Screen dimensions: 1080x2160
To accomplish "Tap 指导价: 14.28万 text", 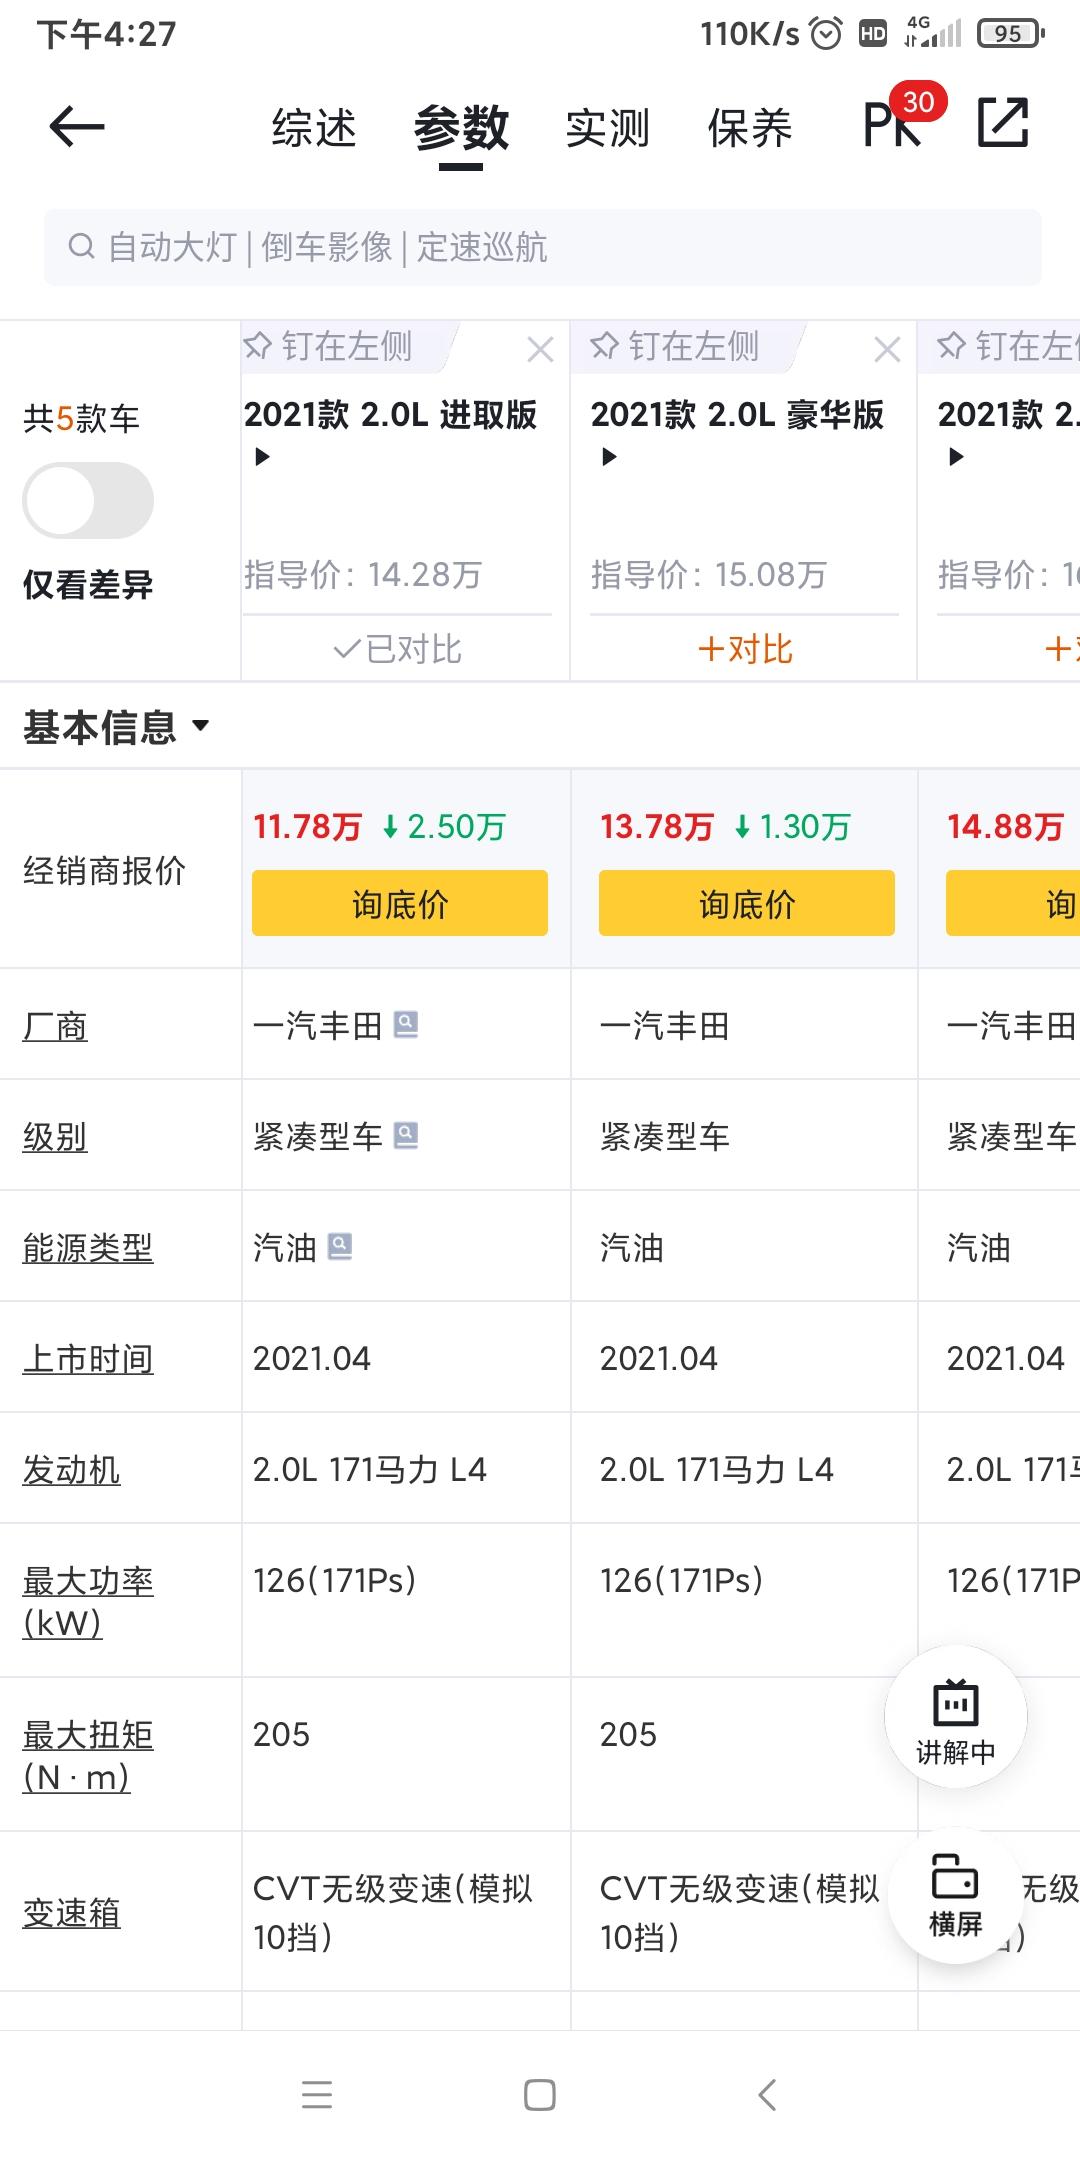I will [363, 574].
